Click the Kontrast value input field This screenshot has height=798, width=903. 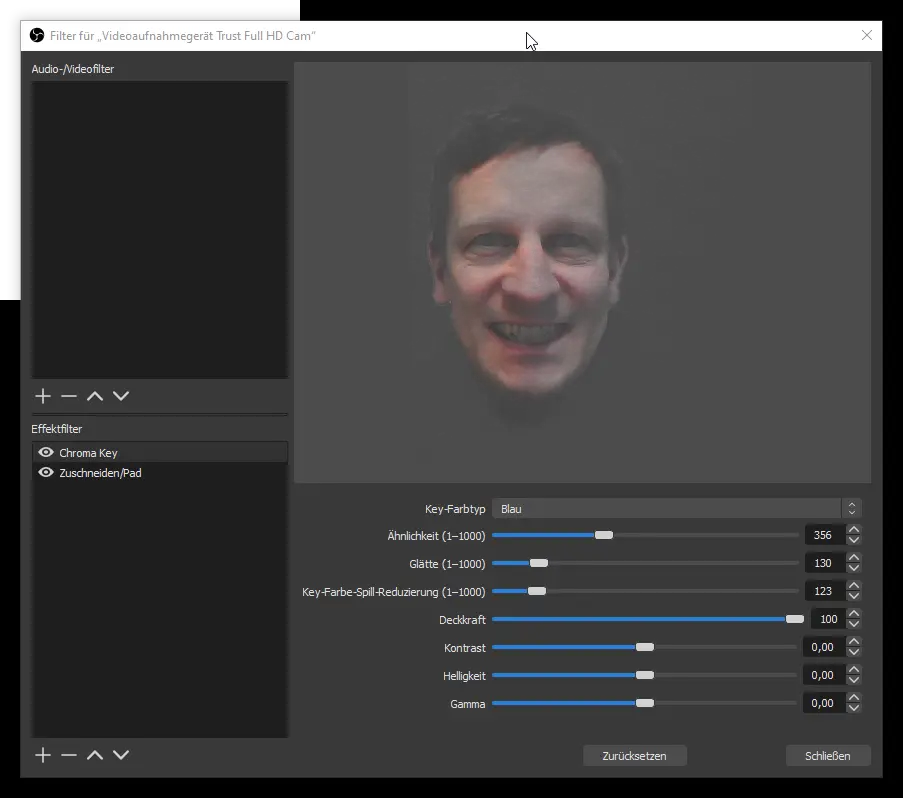click(824, 647)
